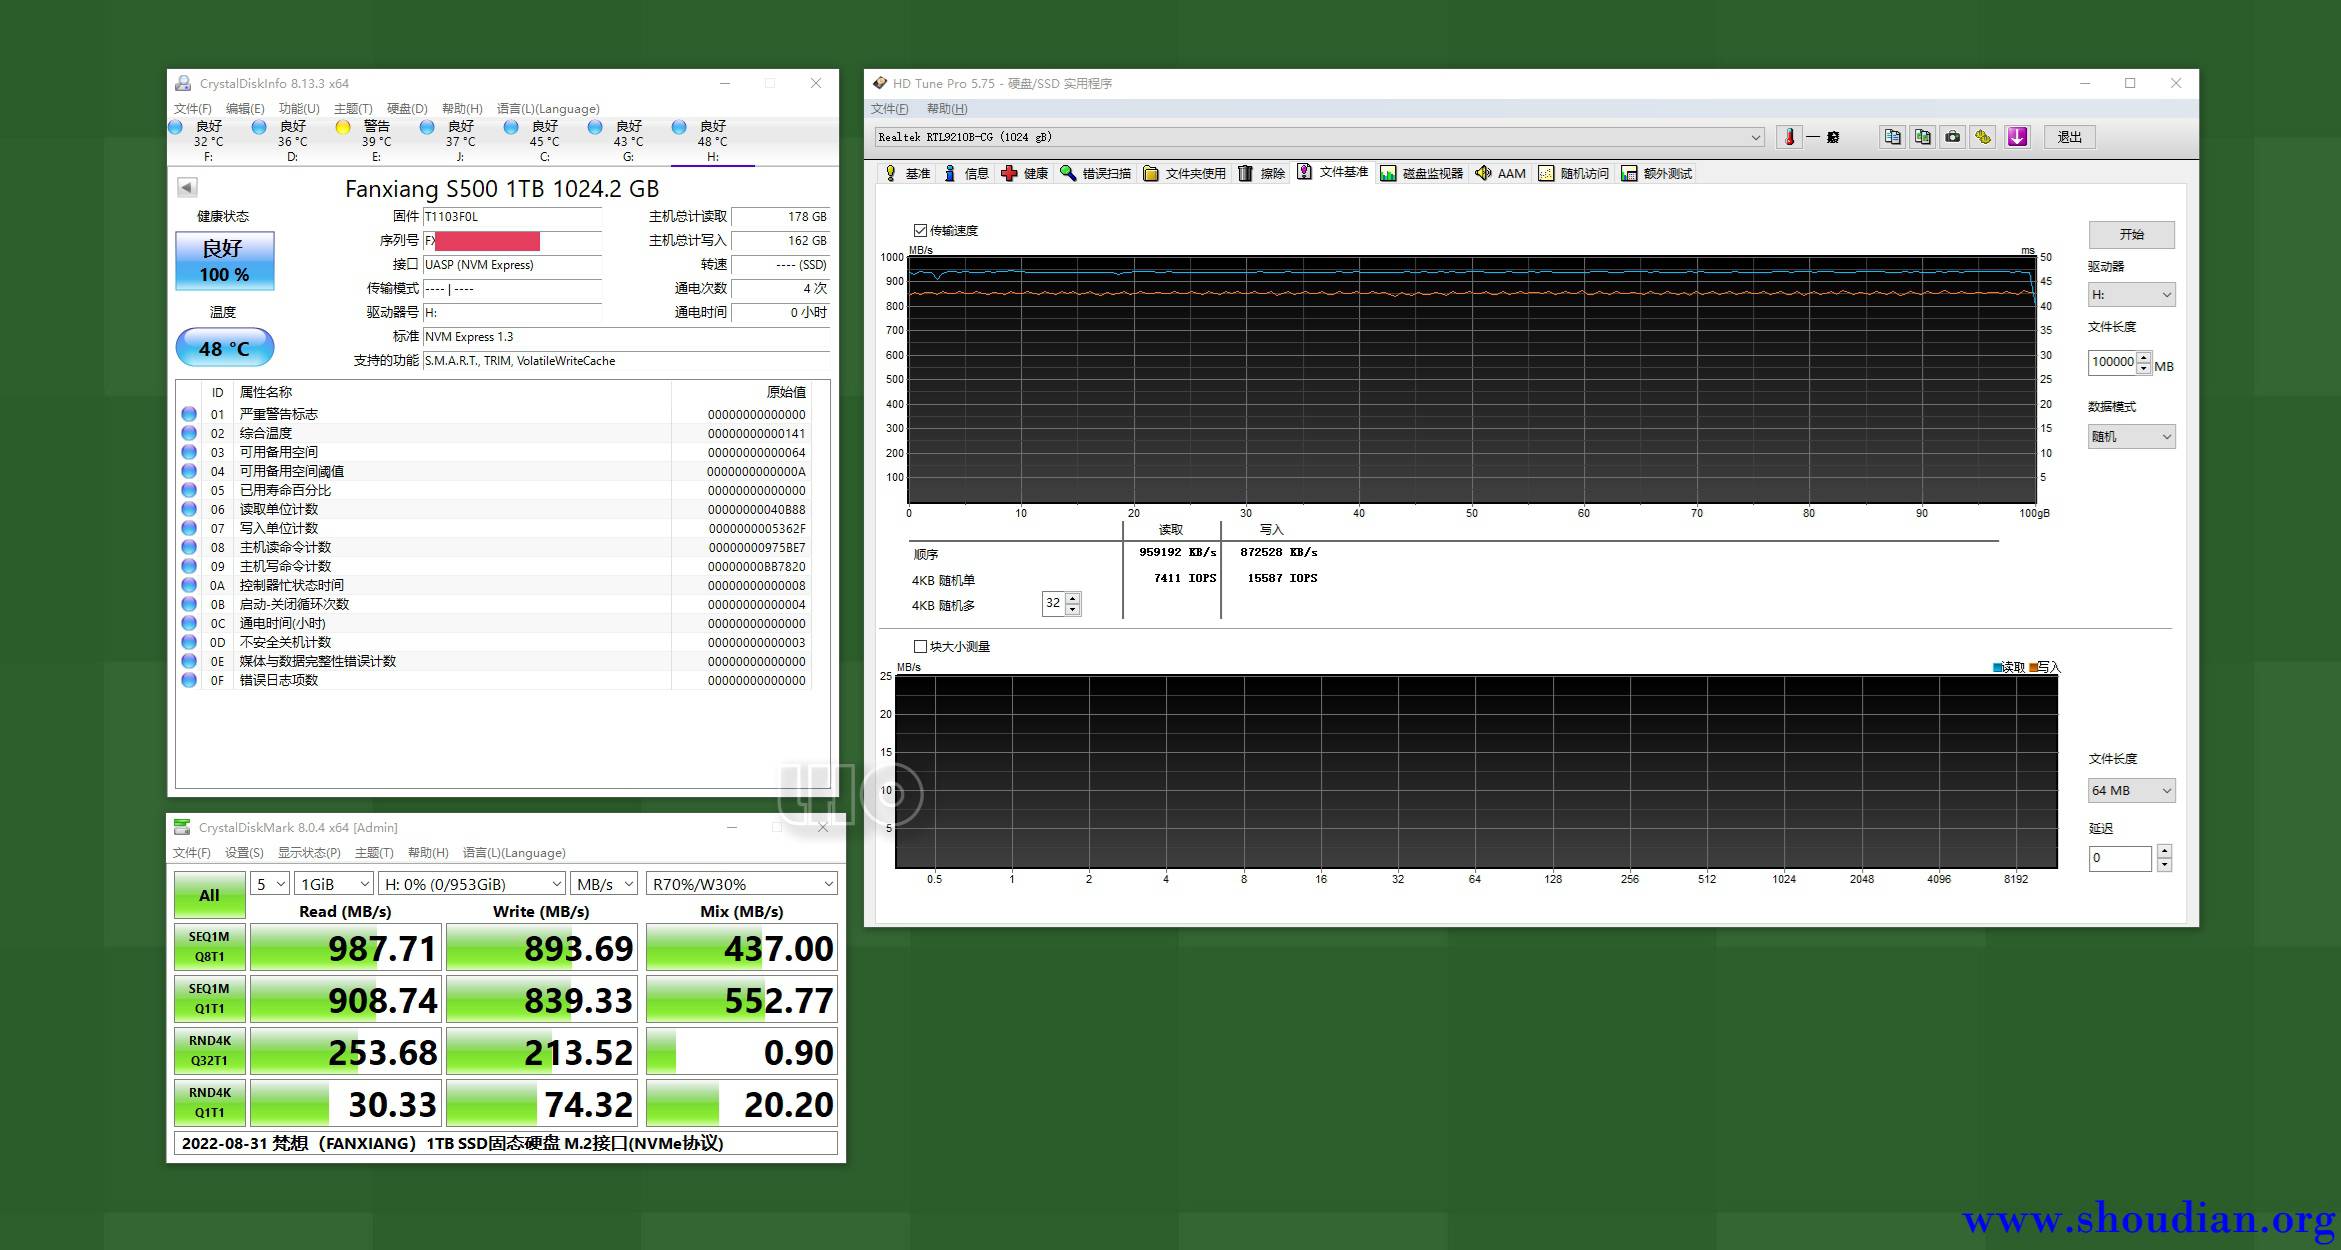Open the Realtek RTL9210B-CG drive dropdown
This screenshot has width=2341, height=1250.
pos(1319,137)
